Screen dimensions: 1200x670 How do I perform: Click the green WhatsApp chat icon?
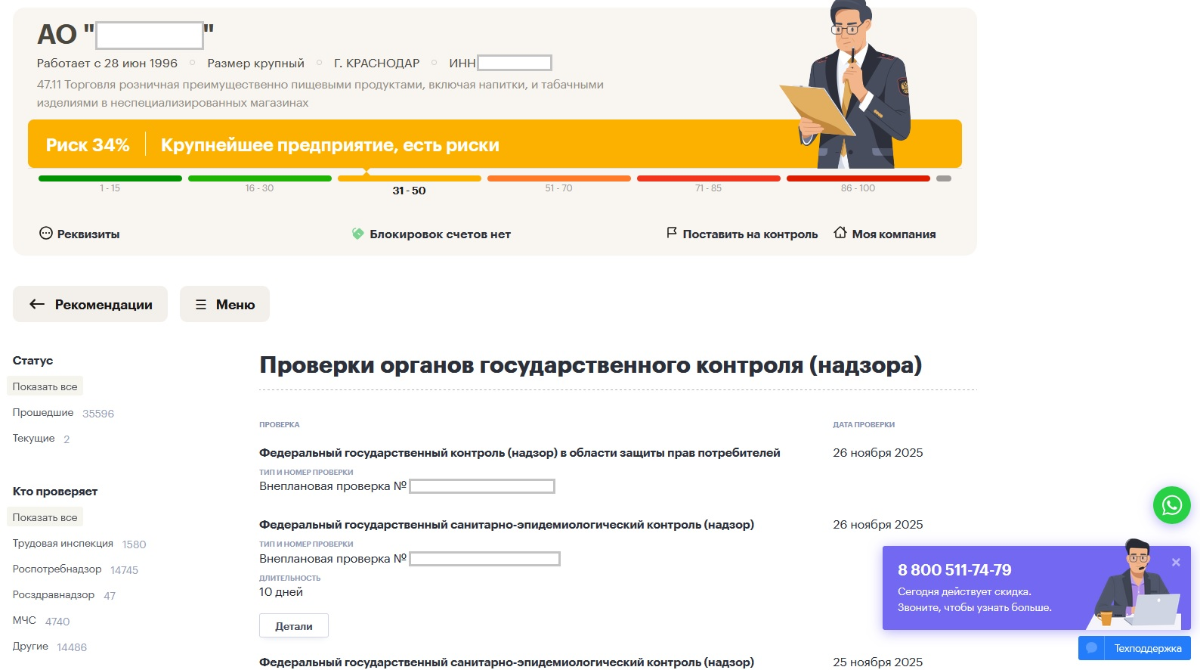(1172, 505)
